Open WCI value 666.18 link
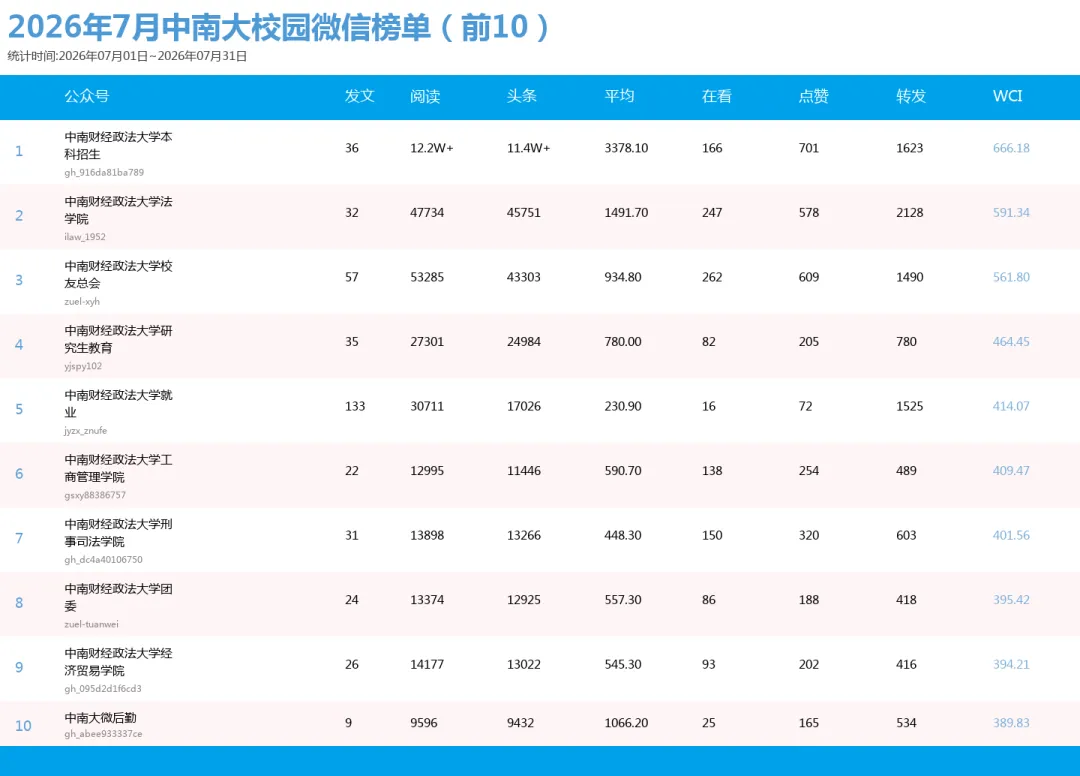1080x776 pixels. (1011, 148)
